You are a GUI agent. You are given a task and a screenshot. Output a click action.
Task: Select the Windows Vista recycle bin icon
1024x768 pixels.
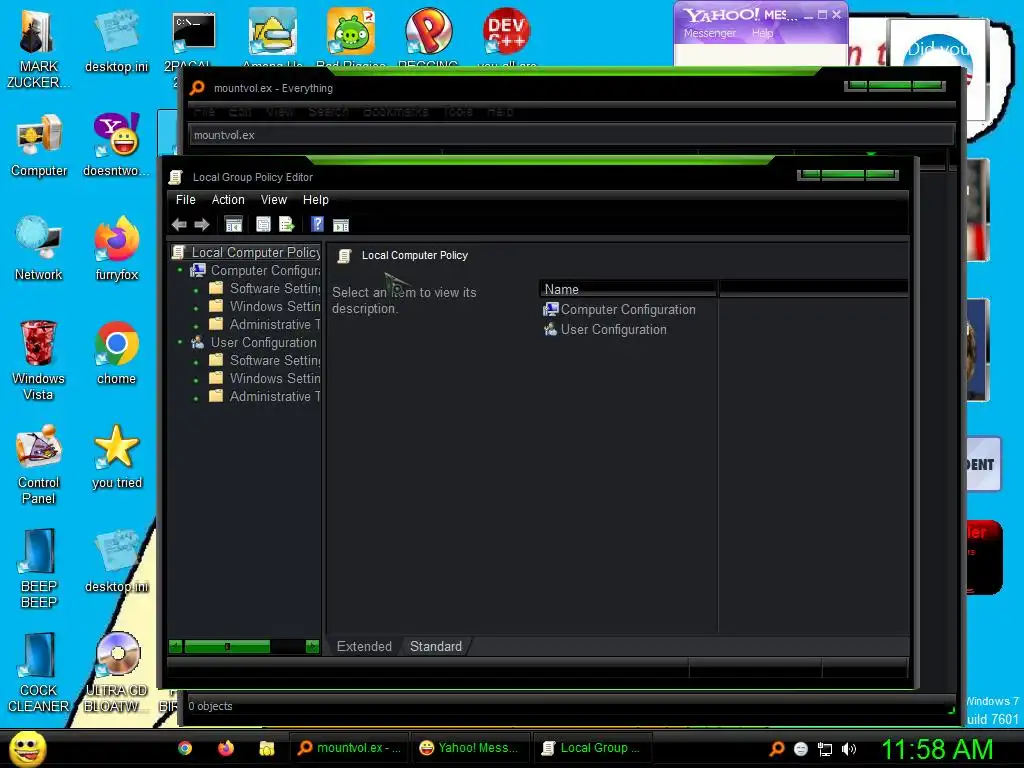tap(39, 360)
